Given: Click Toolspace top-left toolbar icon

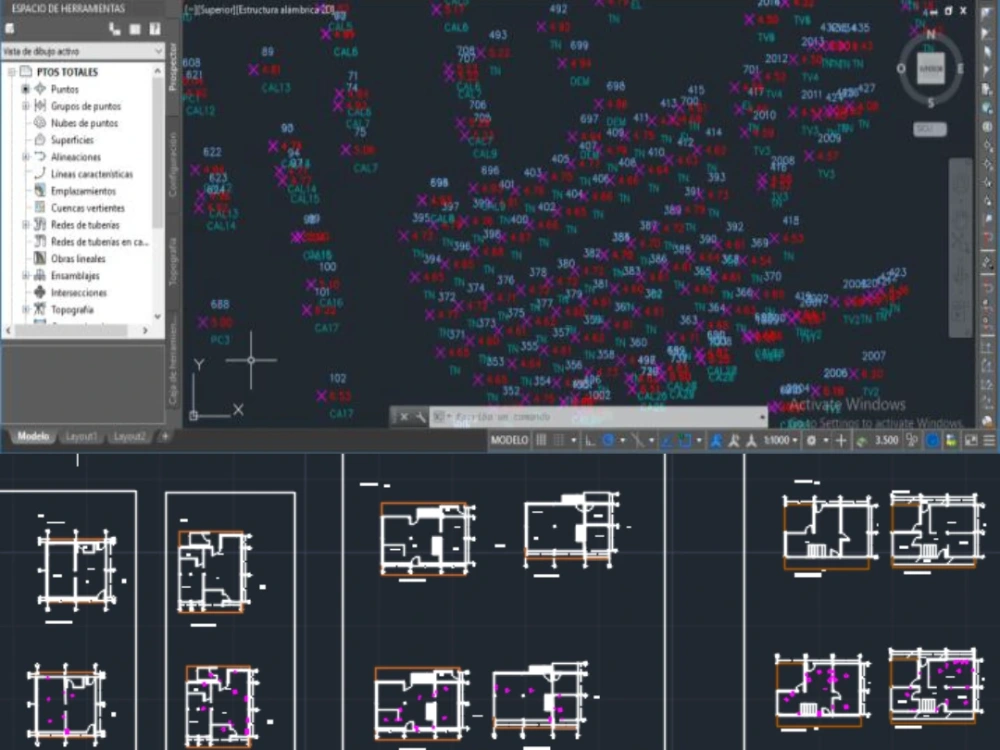Looking at the screenshot, I should [x=10, y=29].
